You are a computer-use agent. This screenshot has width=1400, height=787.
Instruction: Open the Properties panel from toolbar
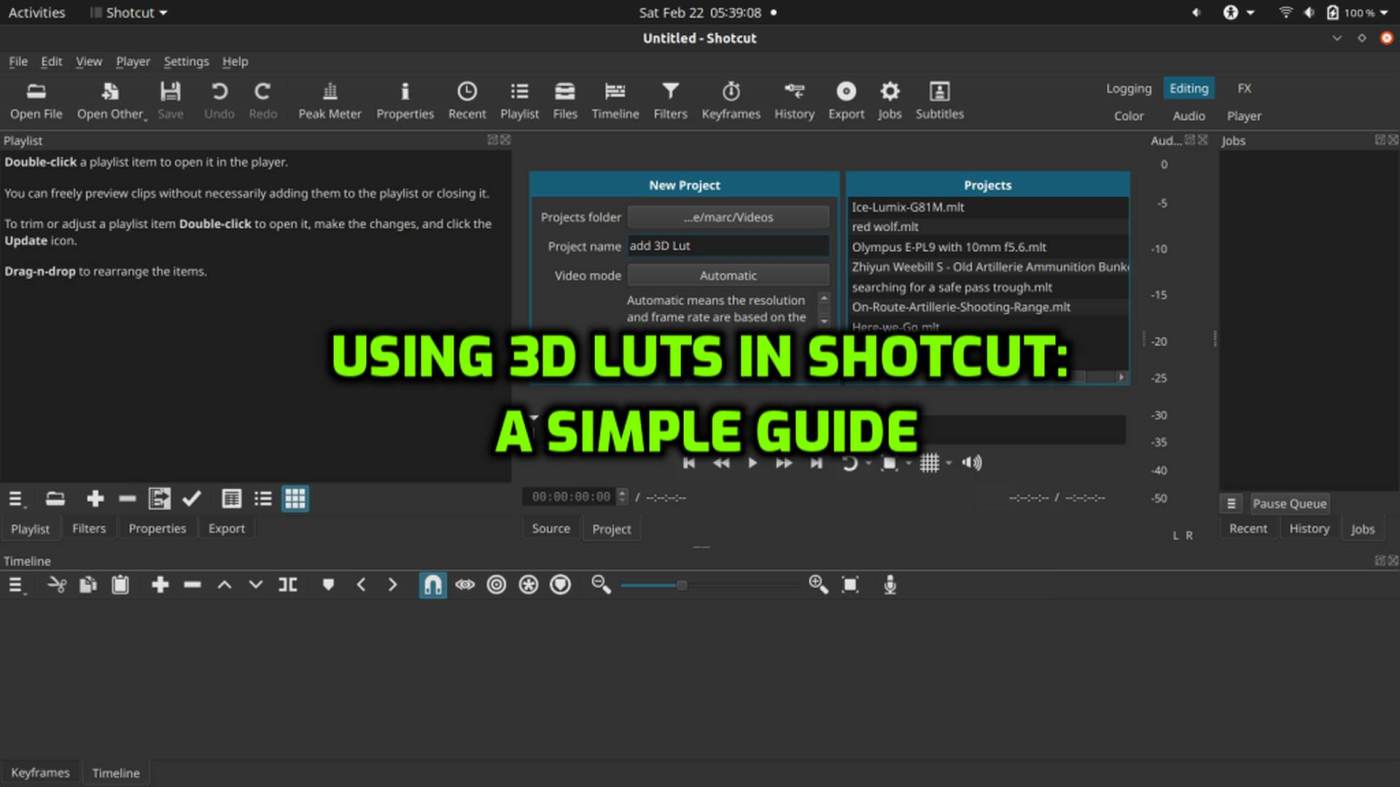click(x=405, y=101)
